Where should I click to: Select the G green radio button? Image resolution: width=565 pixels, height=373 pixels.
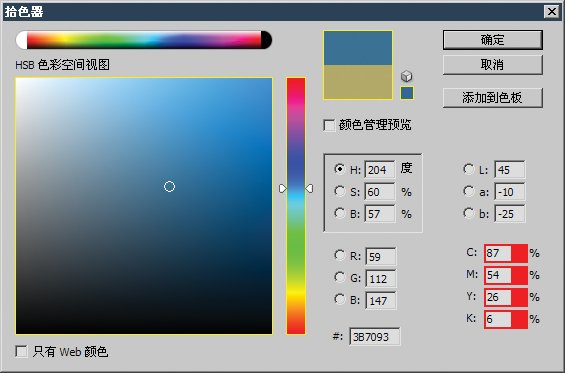click(339, 277)
